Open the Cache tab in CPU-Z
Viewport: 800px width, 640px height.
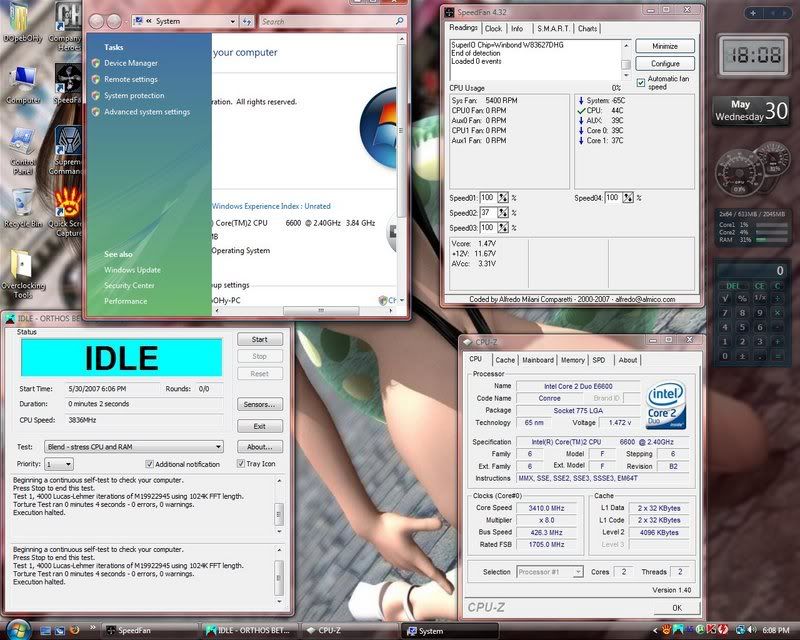(505, 360)
